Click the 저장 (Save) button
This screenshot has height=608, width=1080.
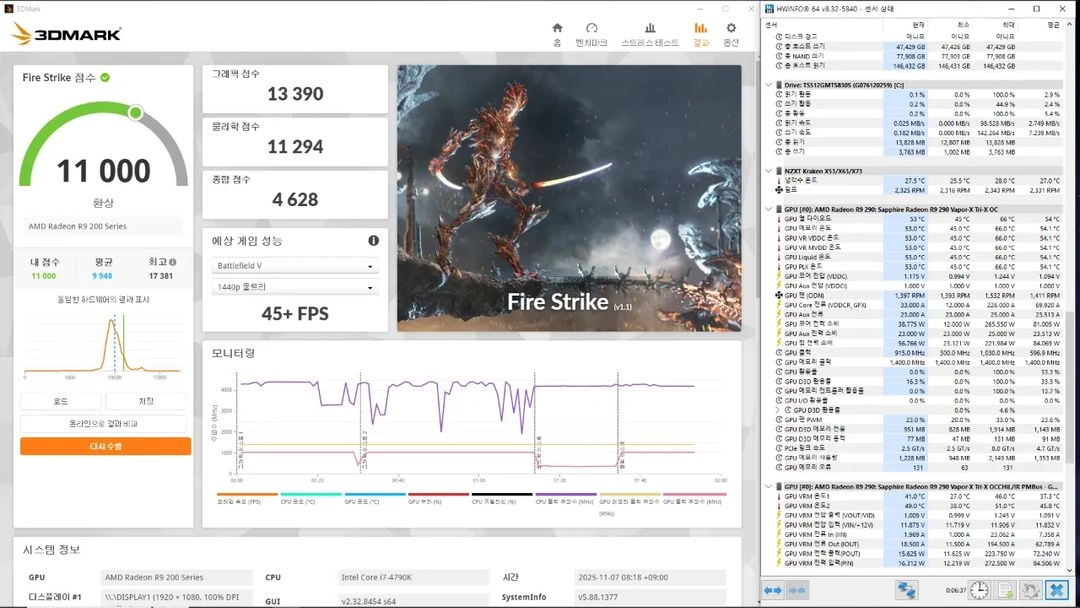(146, 401)
